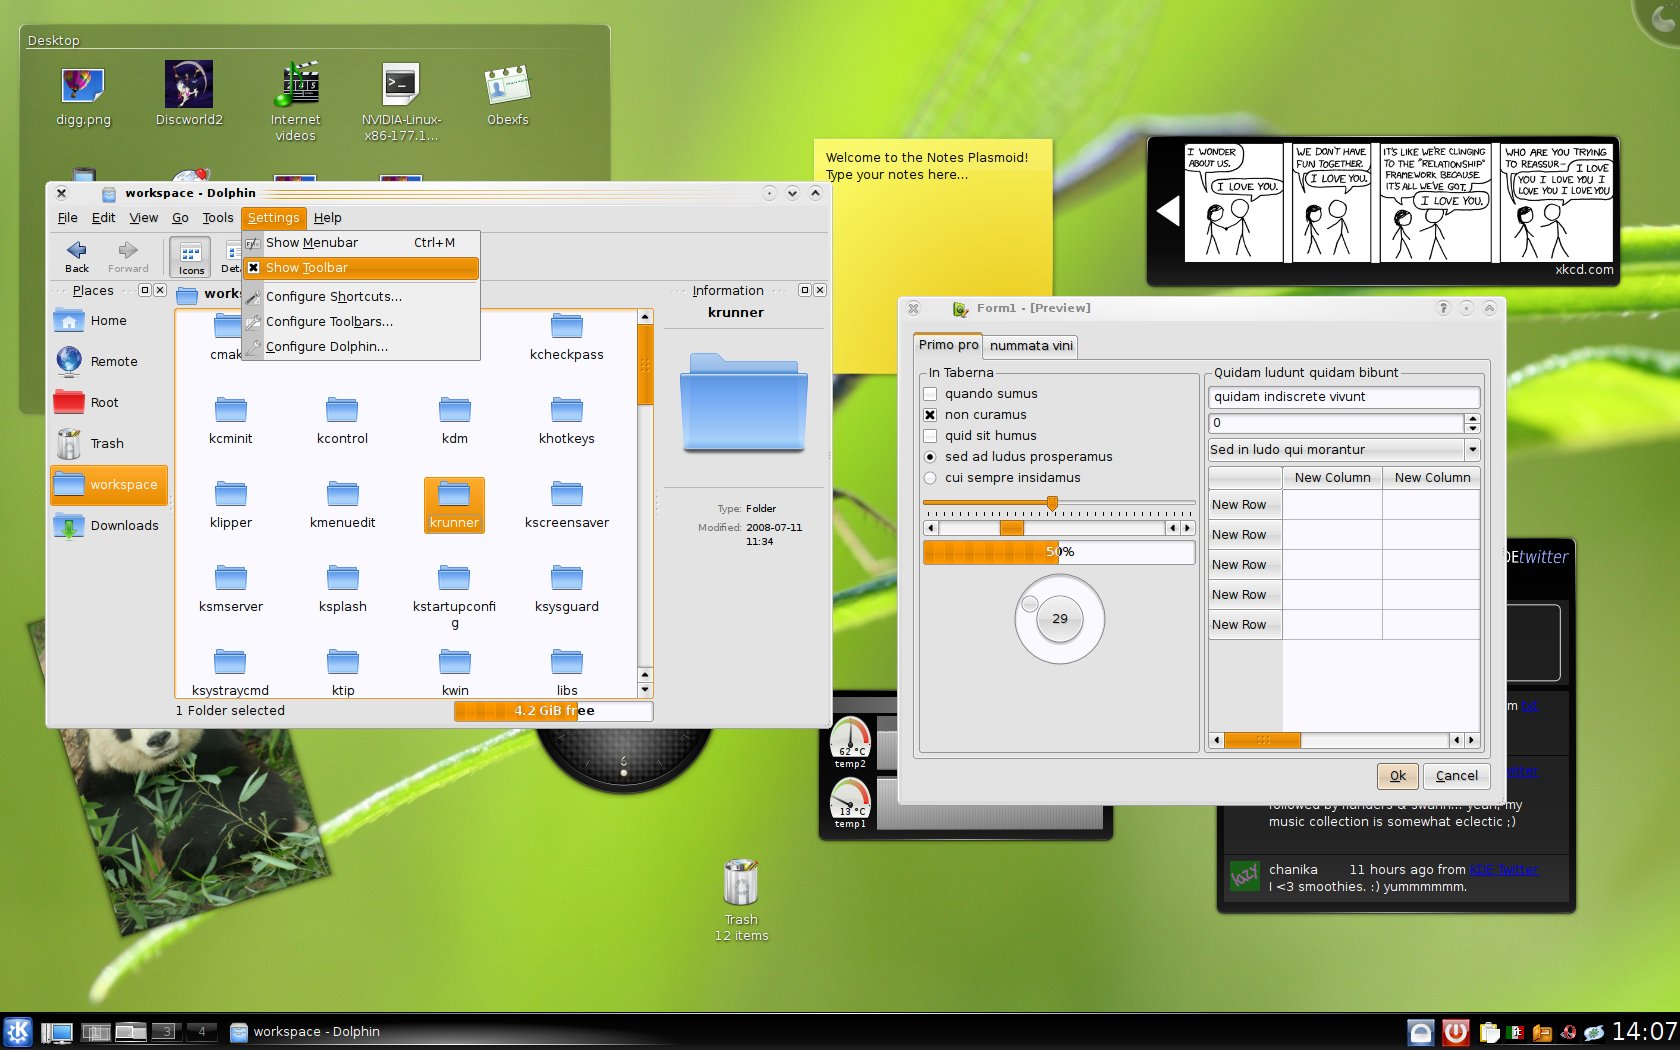Click the Ok button in Form1
The width and height of the screenshot is (1680, 1050).
[1398, 776]
